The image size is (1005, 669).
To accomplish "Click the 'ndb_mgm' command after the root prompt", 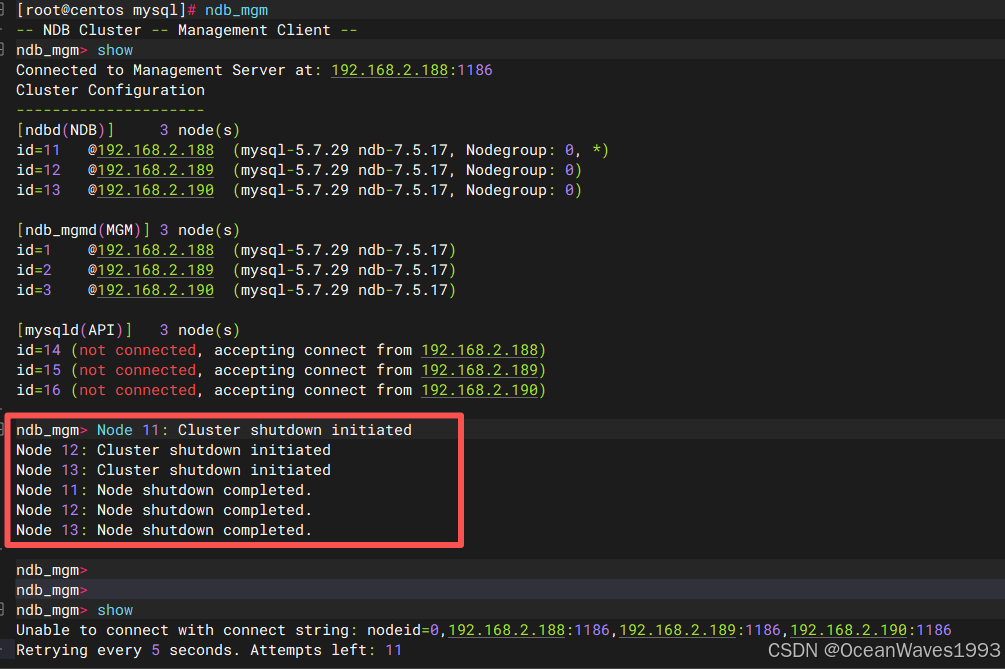I will coord(237,10).
